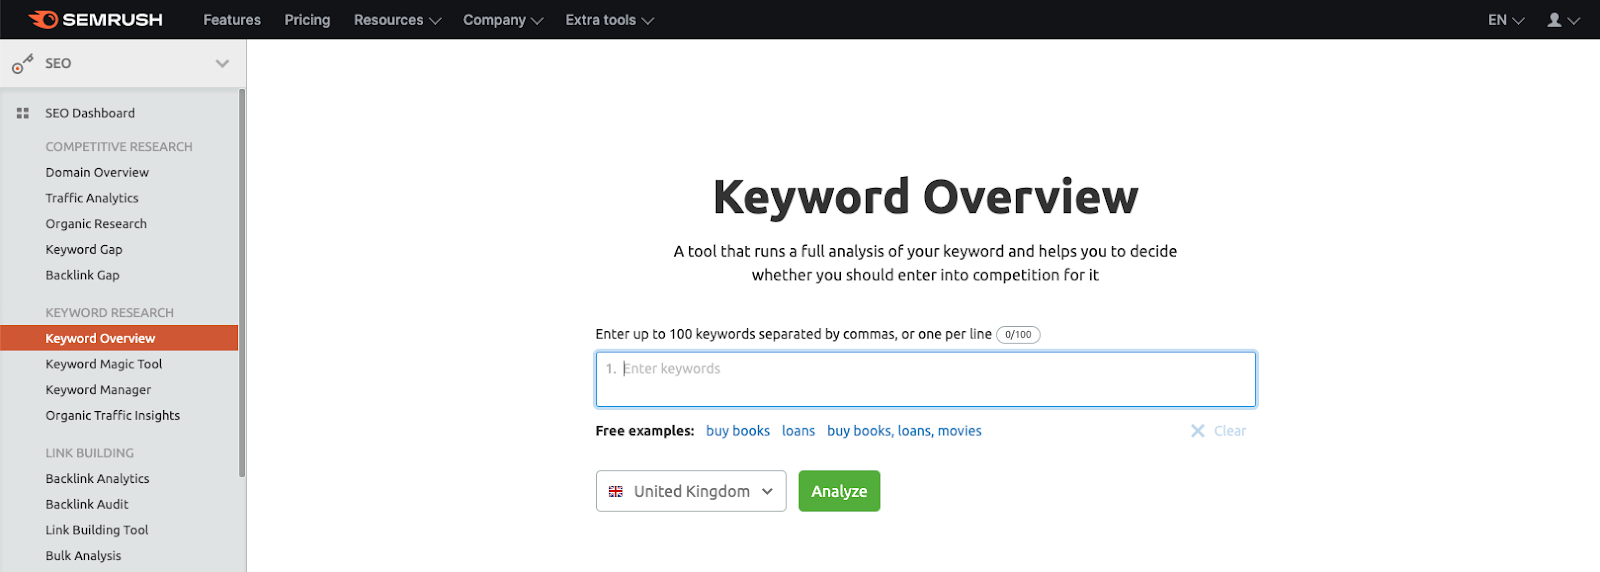
Task: Select Keyword Overview in sidebar
Action: pyautogui.click(x=119, y=338)
